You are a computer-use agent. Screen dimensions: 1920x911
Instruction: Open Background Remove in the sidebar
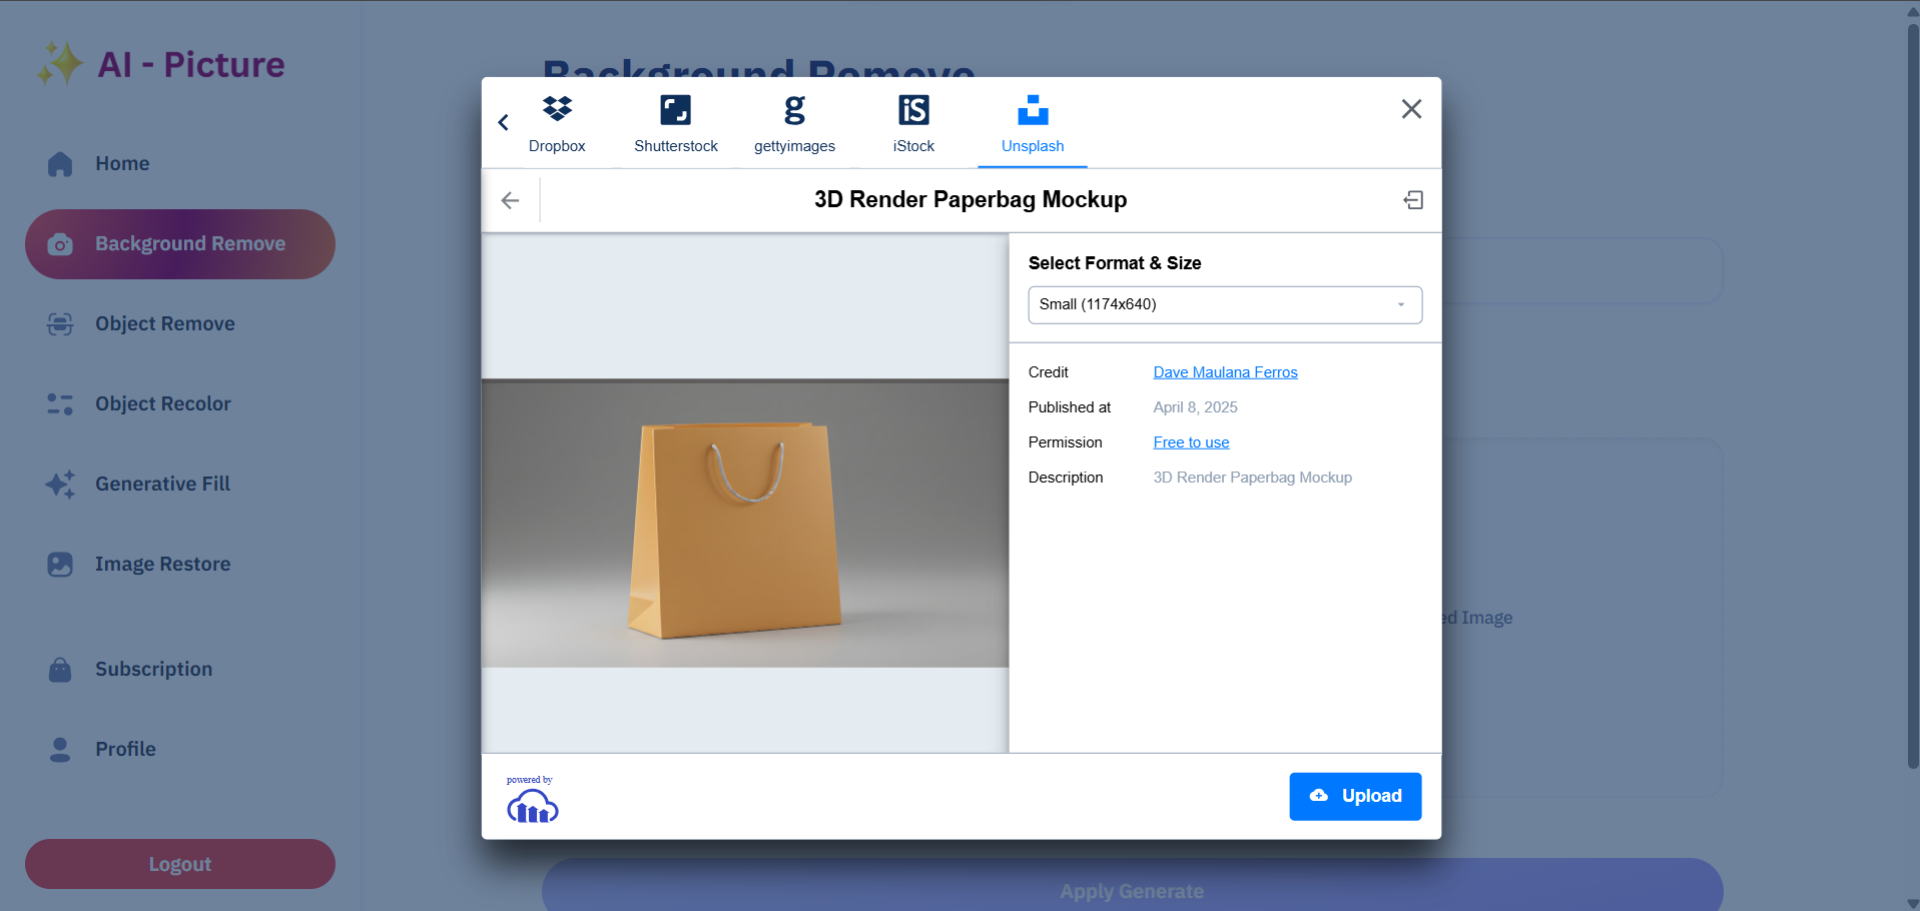pyautogui.click(x=180, y=244)
